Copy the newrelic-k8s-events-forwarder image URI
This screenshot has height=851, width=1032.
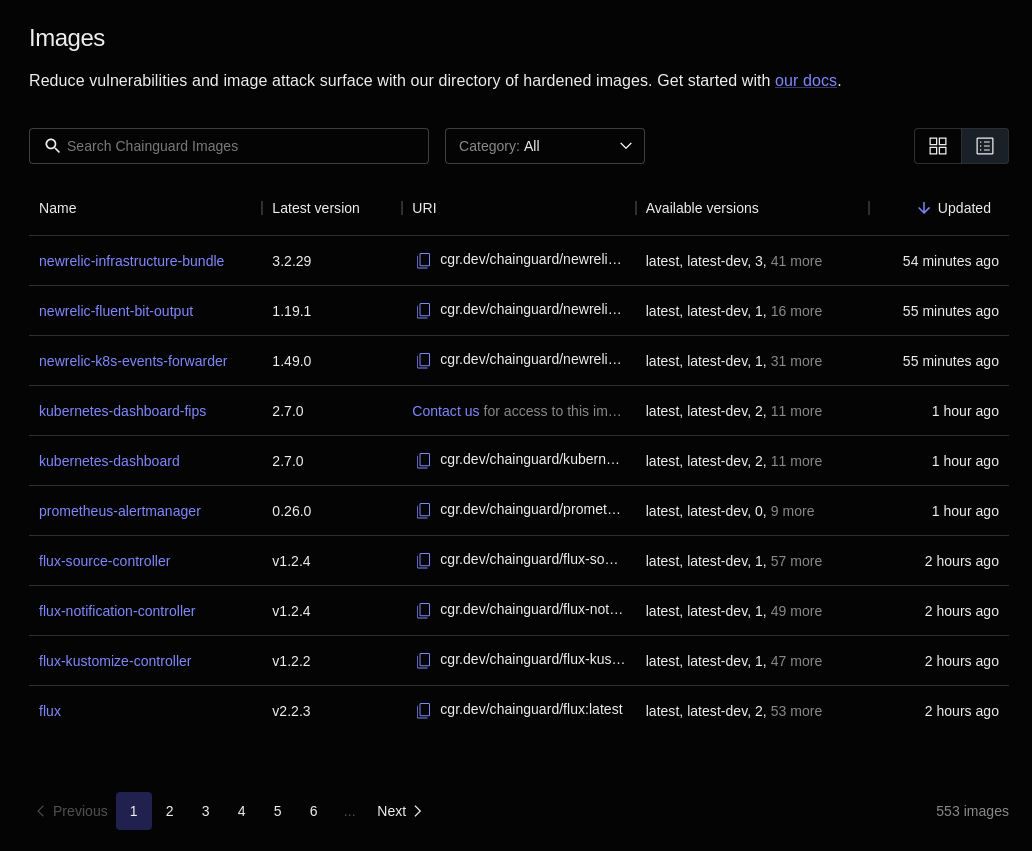[x=423, y=360]
